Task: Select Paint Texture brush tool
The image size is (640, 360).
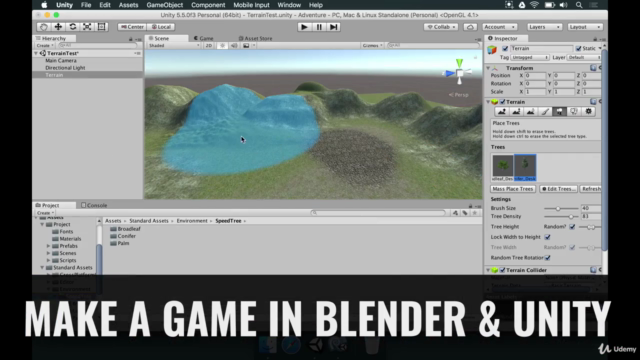Action: click(x=545, y=111)
